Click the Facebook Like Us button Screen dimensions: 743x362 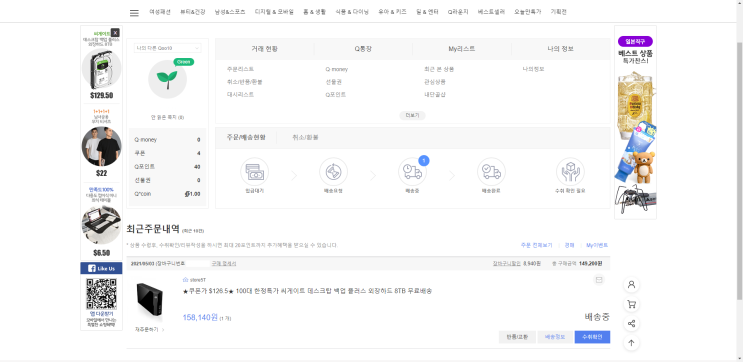coord(101,268)
